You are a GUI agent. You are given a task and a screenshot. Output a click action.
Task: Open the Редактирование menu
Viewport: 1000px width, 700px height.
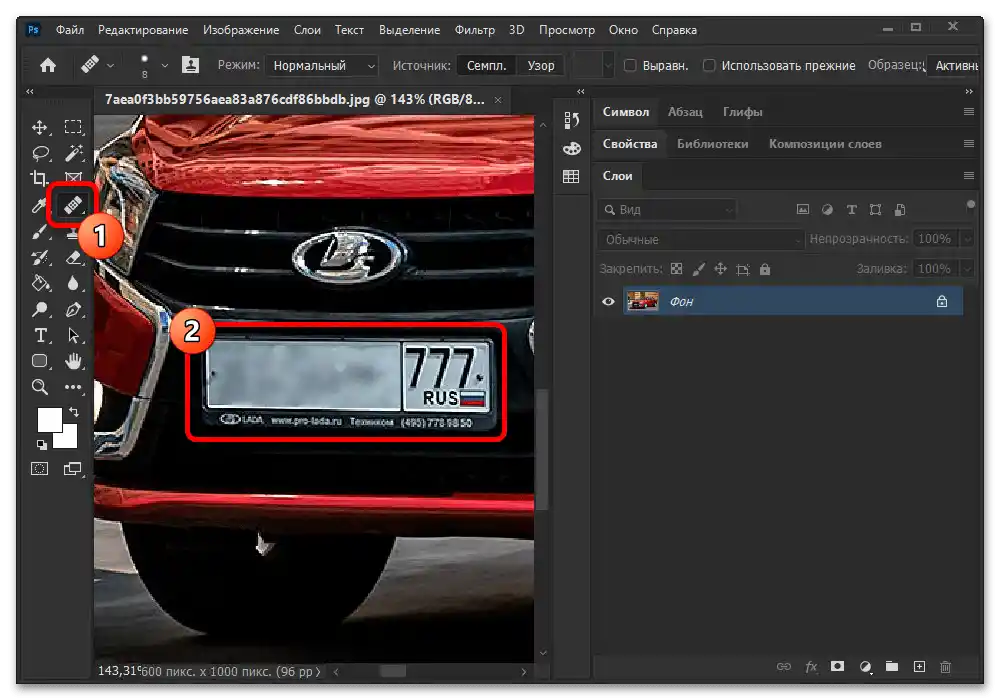(143, 30)
